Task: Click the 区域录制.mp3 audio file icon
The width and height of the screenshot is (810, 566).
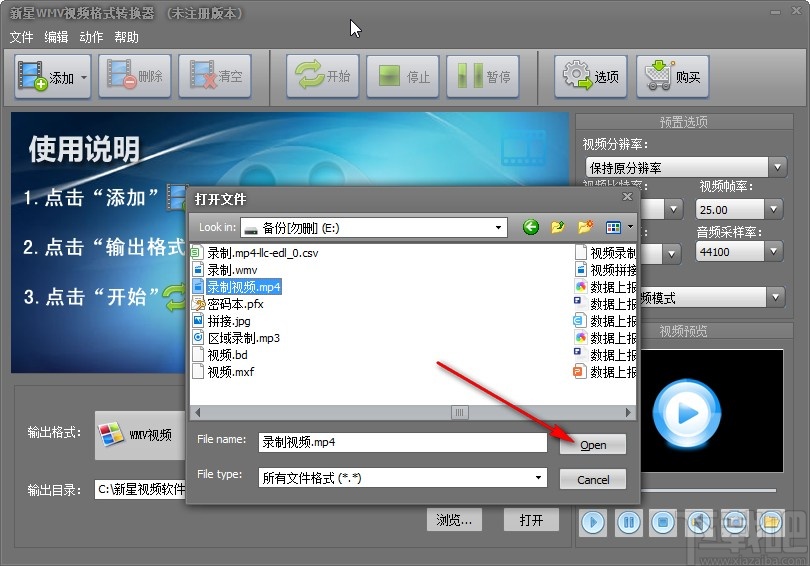Action: pos(198,338)
